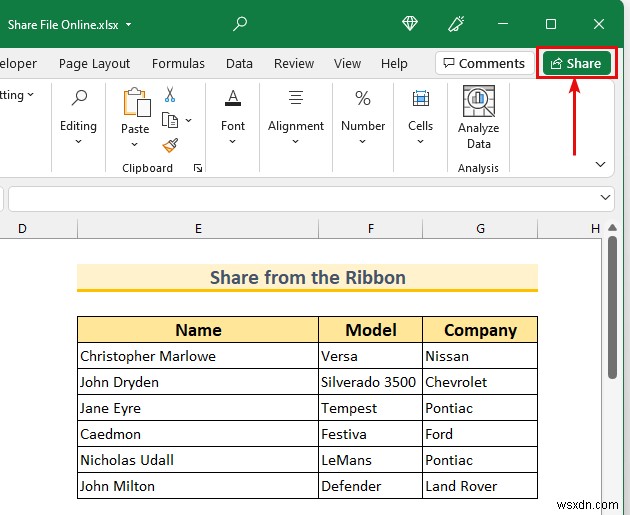Switch to the View tab
Image resolution: width=630 pixels, height=515 pixels.
[x=348, y=63]
